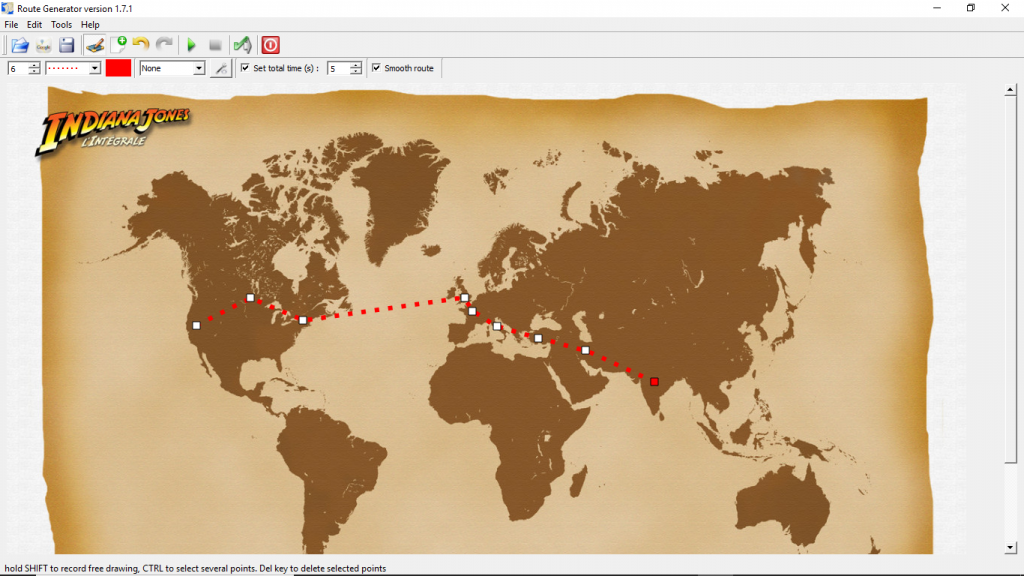Open the Tools menu

coord(61,24)
